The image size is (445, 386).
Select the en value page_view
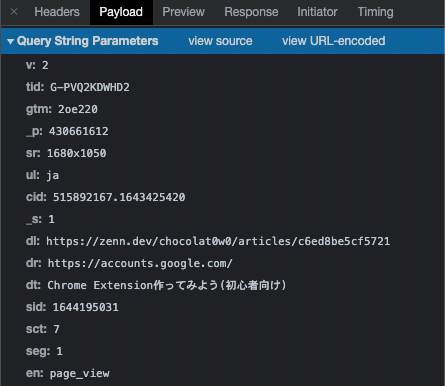tap(80, 374)
